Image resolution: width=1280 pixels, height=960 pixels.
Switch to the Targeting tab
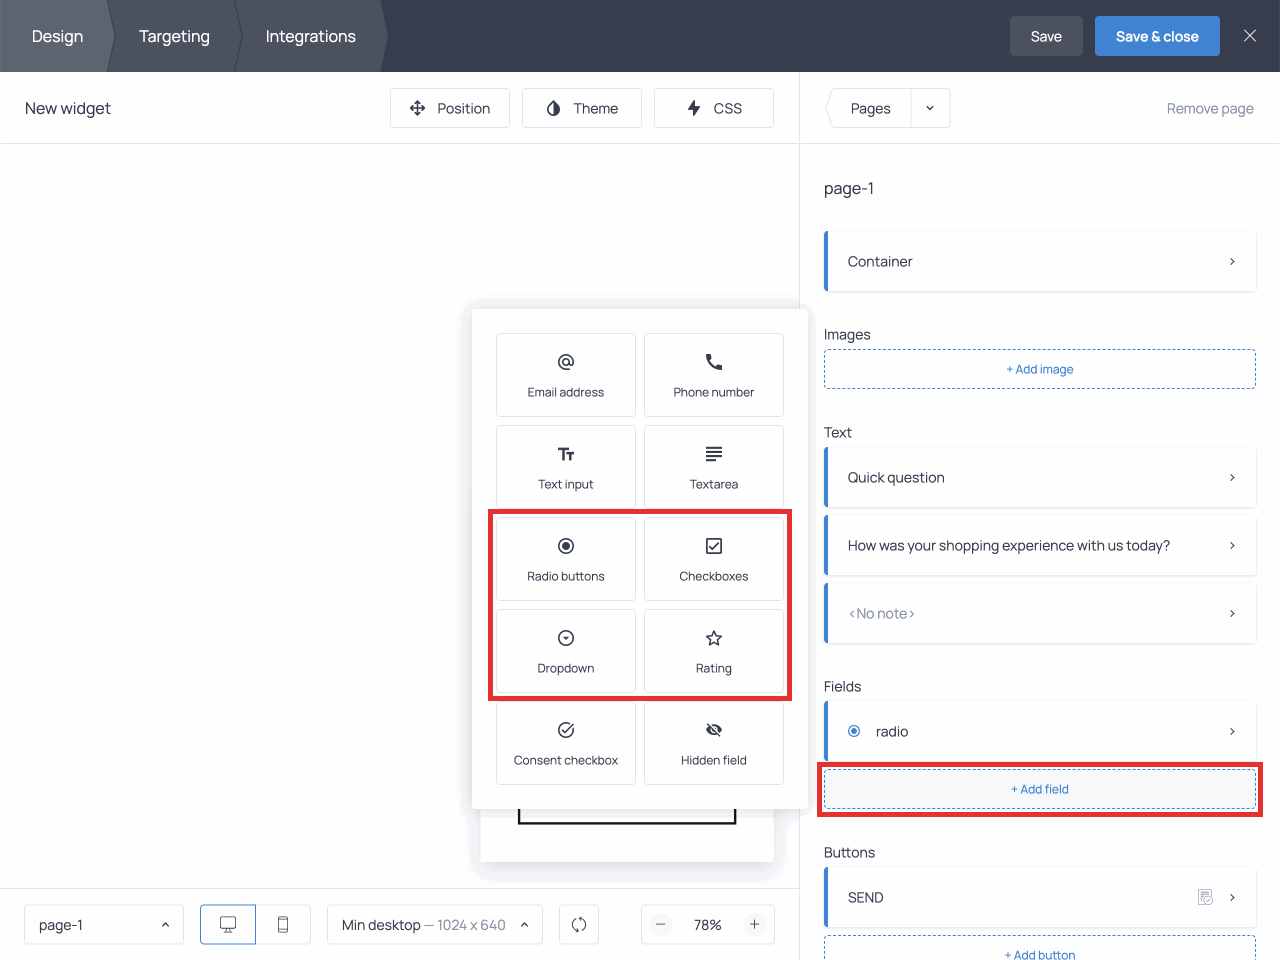pos(174,36)
